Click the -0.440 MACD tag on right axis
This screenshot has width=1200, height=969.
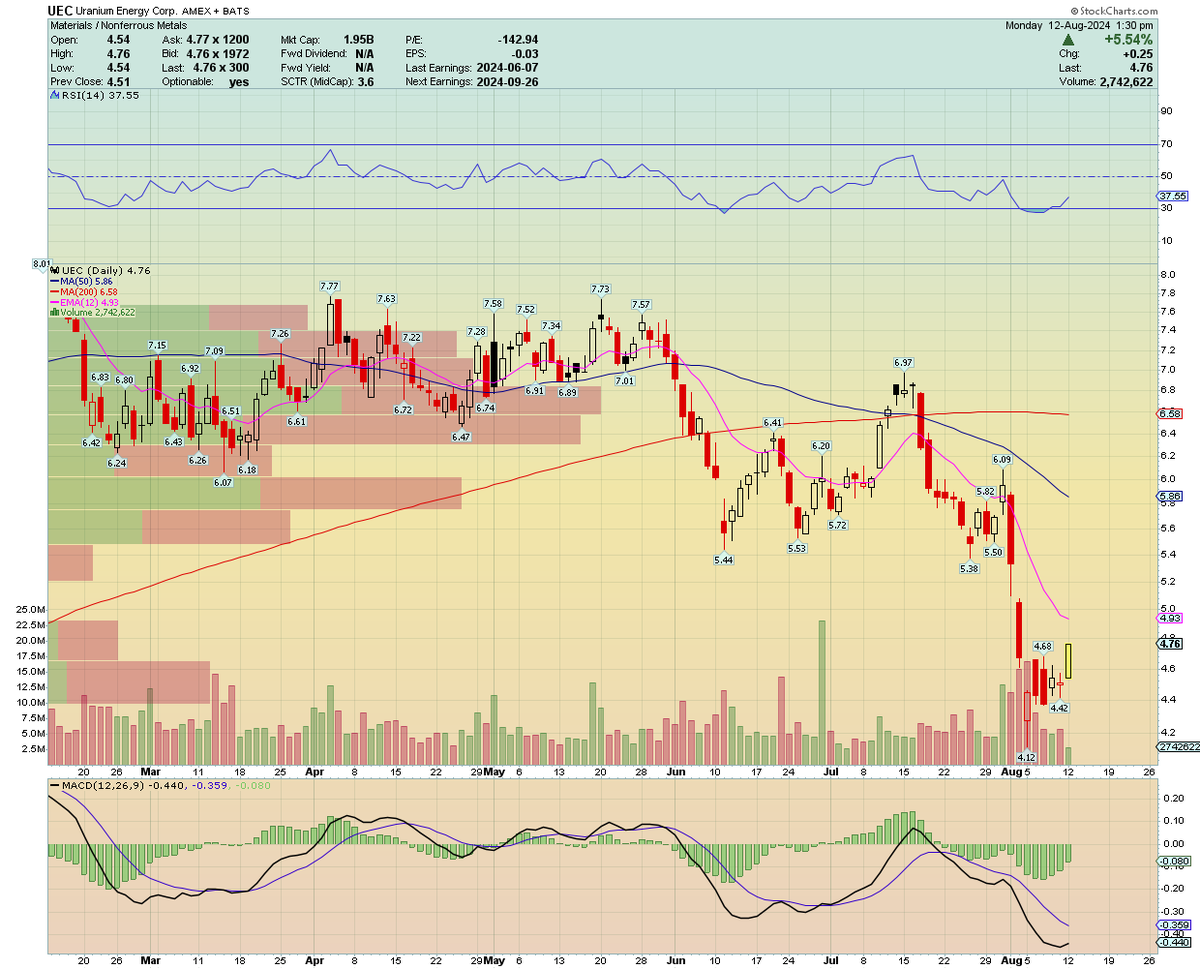pos(1173,942)
